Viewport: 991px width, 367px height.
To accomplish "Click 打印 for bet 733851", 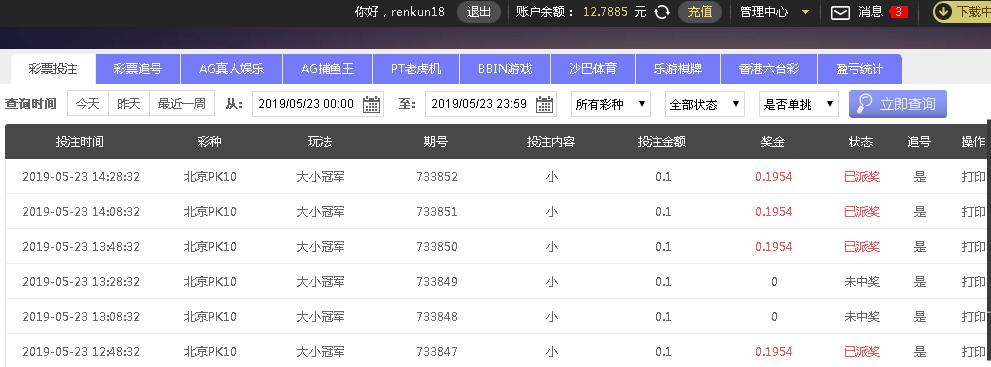I will click(973, 212).
